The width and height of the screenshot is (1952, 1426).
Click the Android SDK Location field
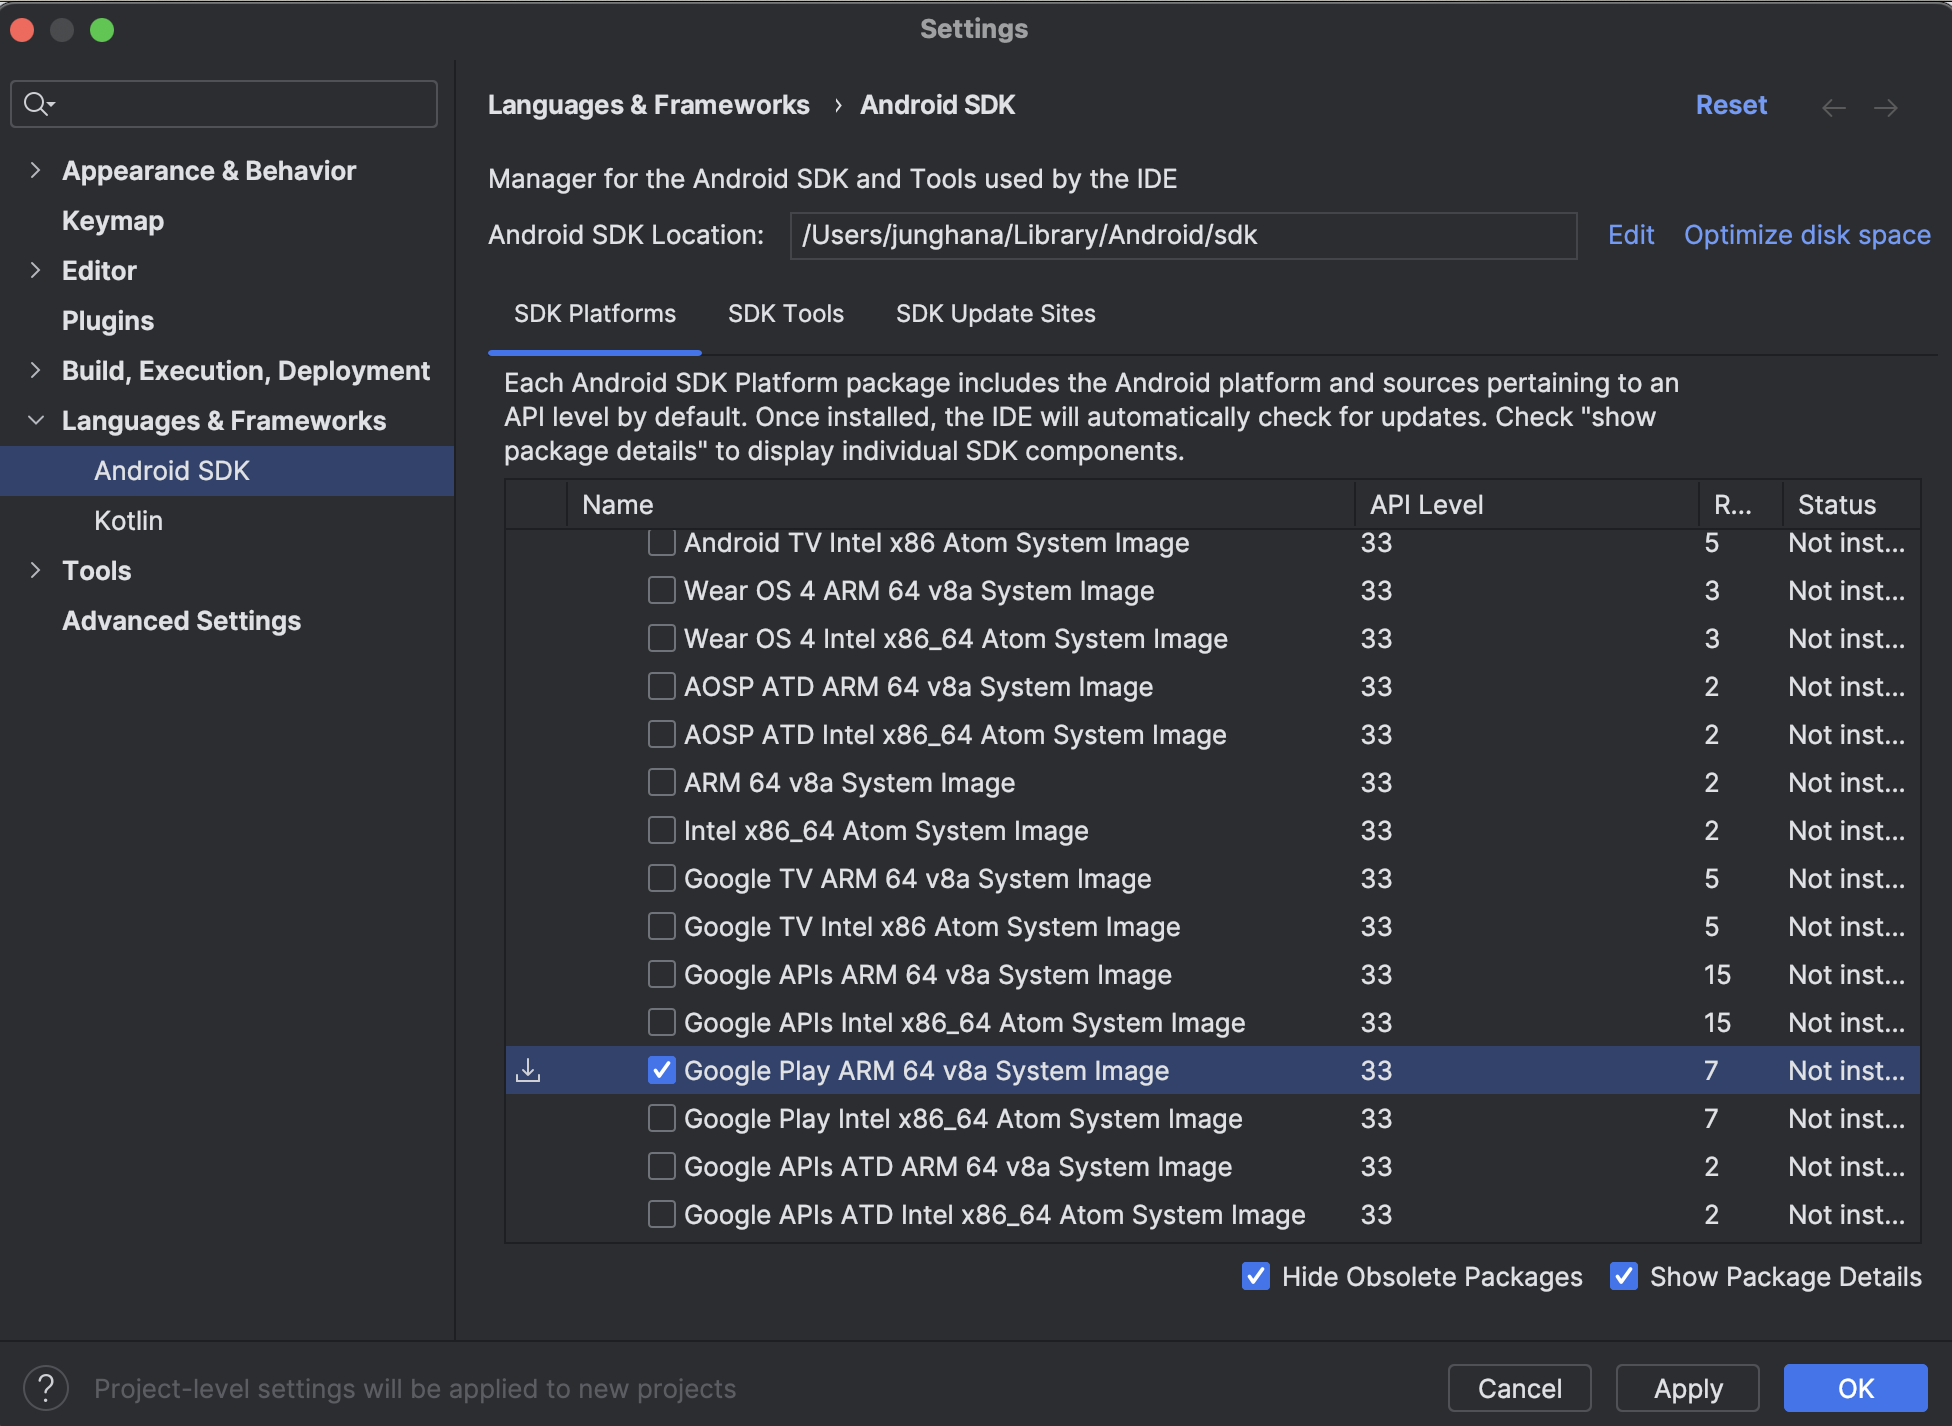coord(1183,235)
